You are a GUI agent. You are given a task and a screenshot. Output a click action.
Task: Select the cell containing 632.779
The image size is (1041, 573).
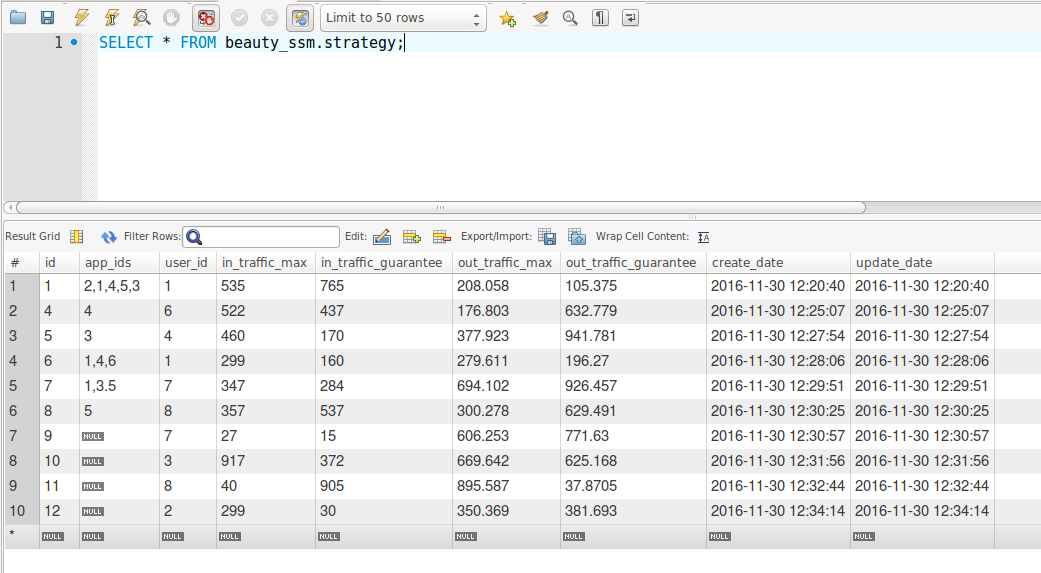click(x=633, y=311)
